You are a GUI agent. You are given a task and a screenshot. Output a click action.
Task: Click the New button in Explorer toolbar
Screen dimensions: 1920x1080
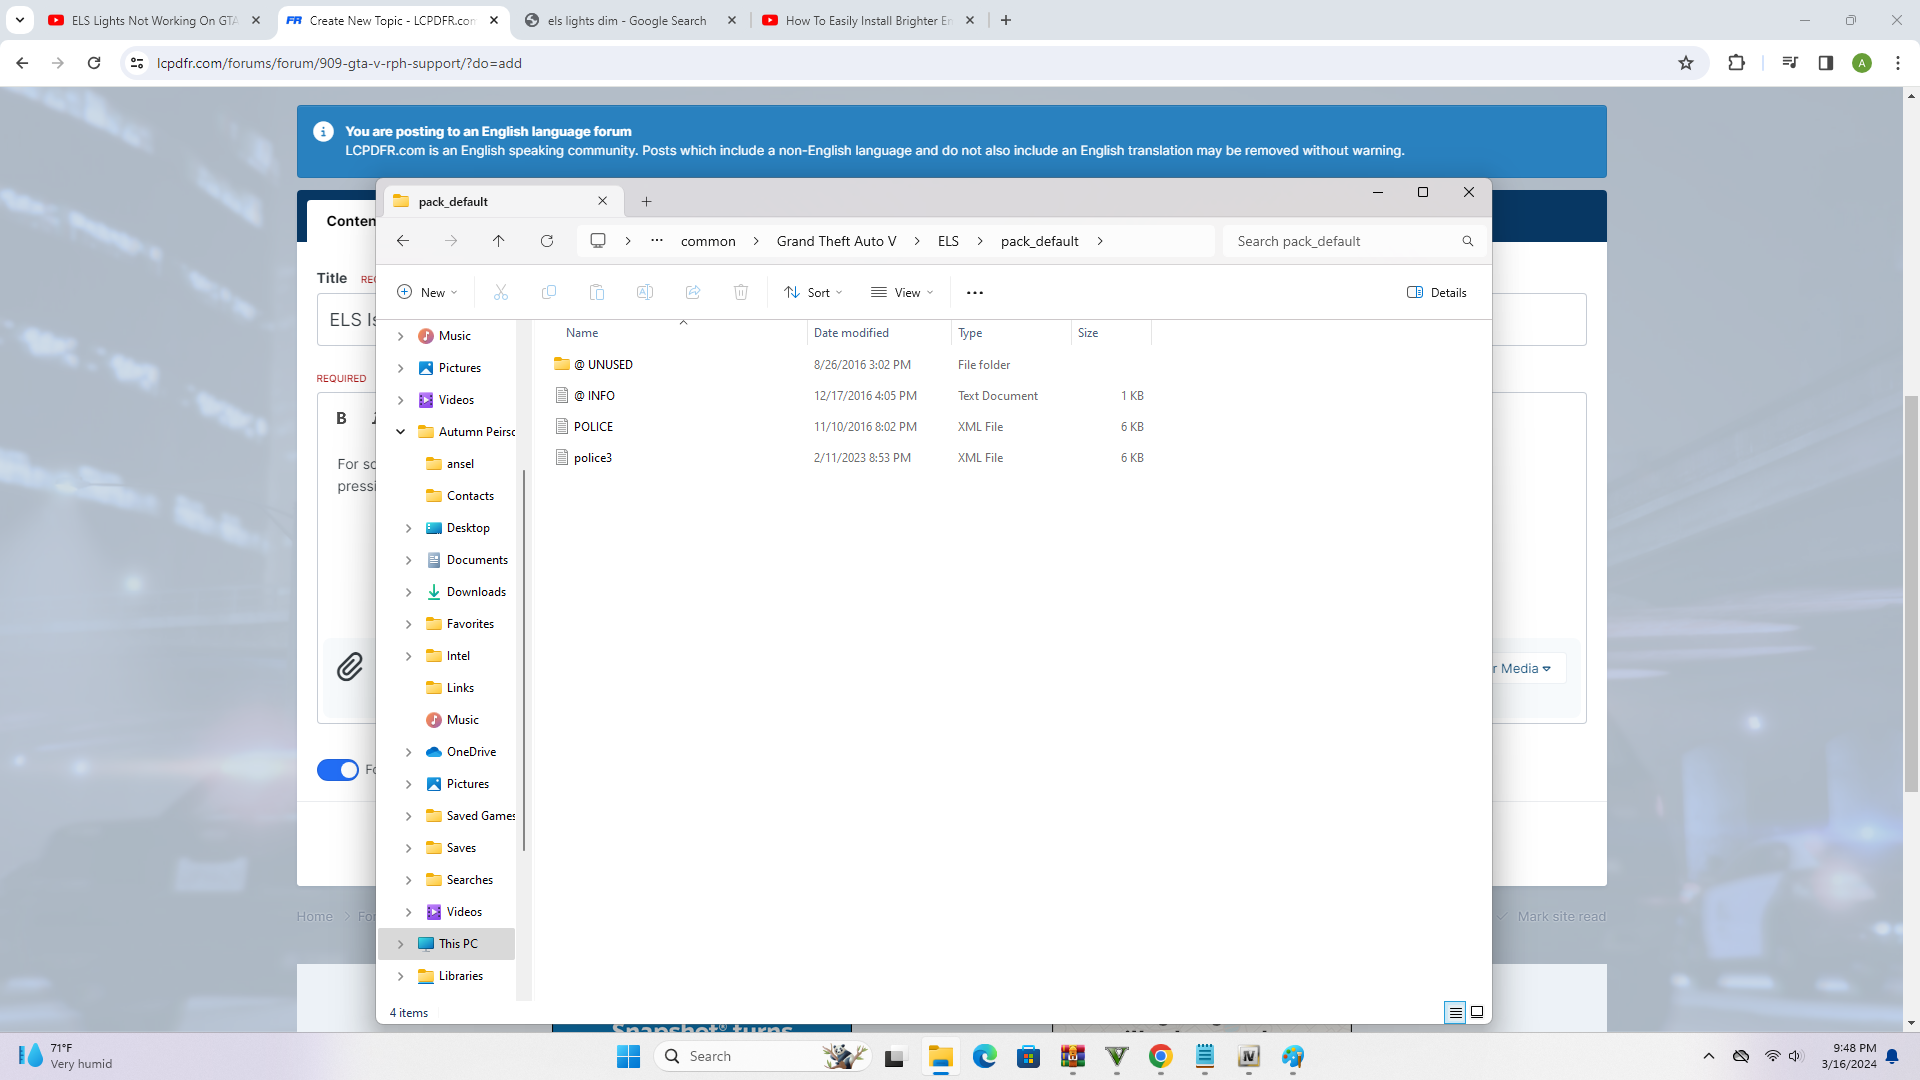pos(427,293)
